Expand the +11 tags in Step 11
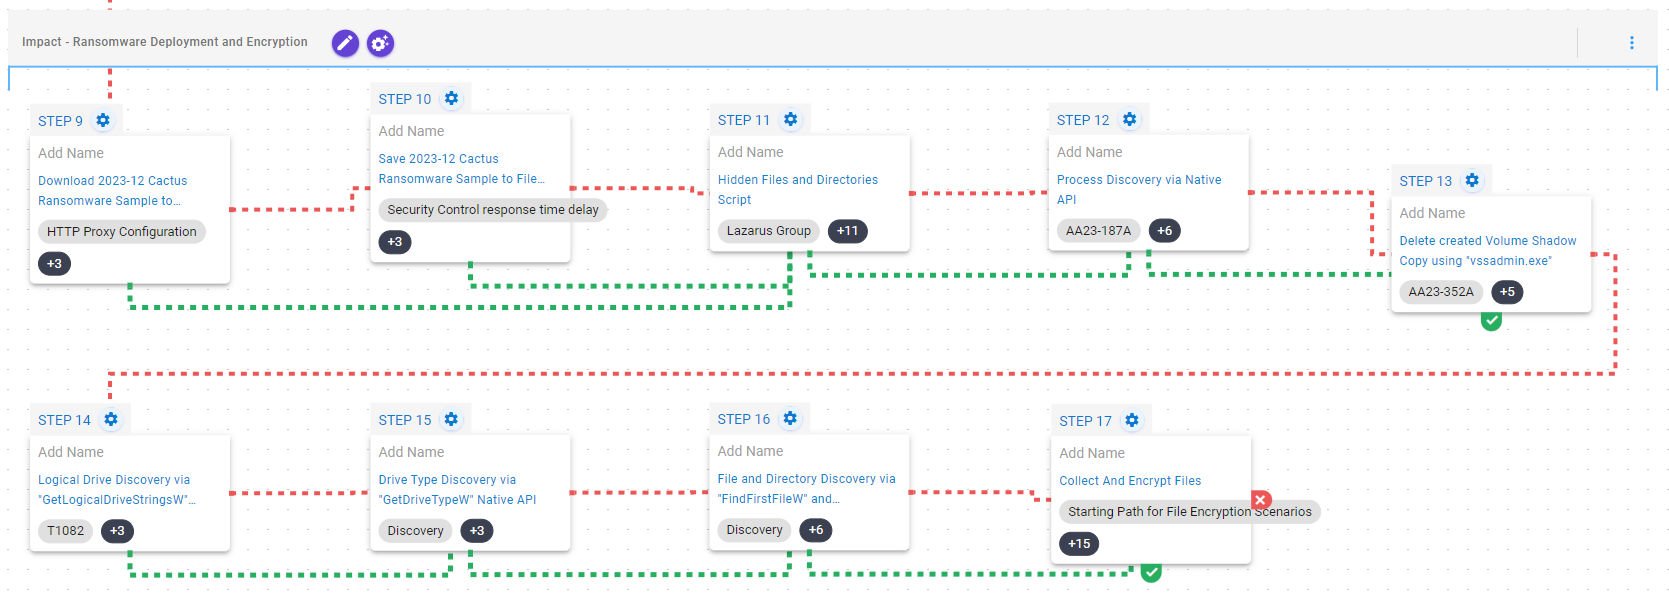 tap(847, 231)
